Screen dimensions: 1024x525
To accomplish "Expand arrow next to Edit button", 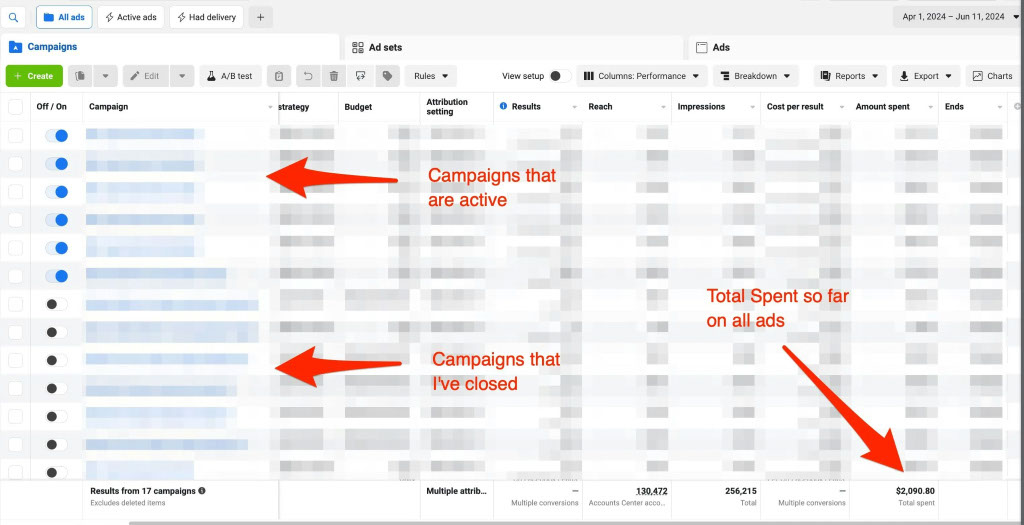I will coord(182,76).
